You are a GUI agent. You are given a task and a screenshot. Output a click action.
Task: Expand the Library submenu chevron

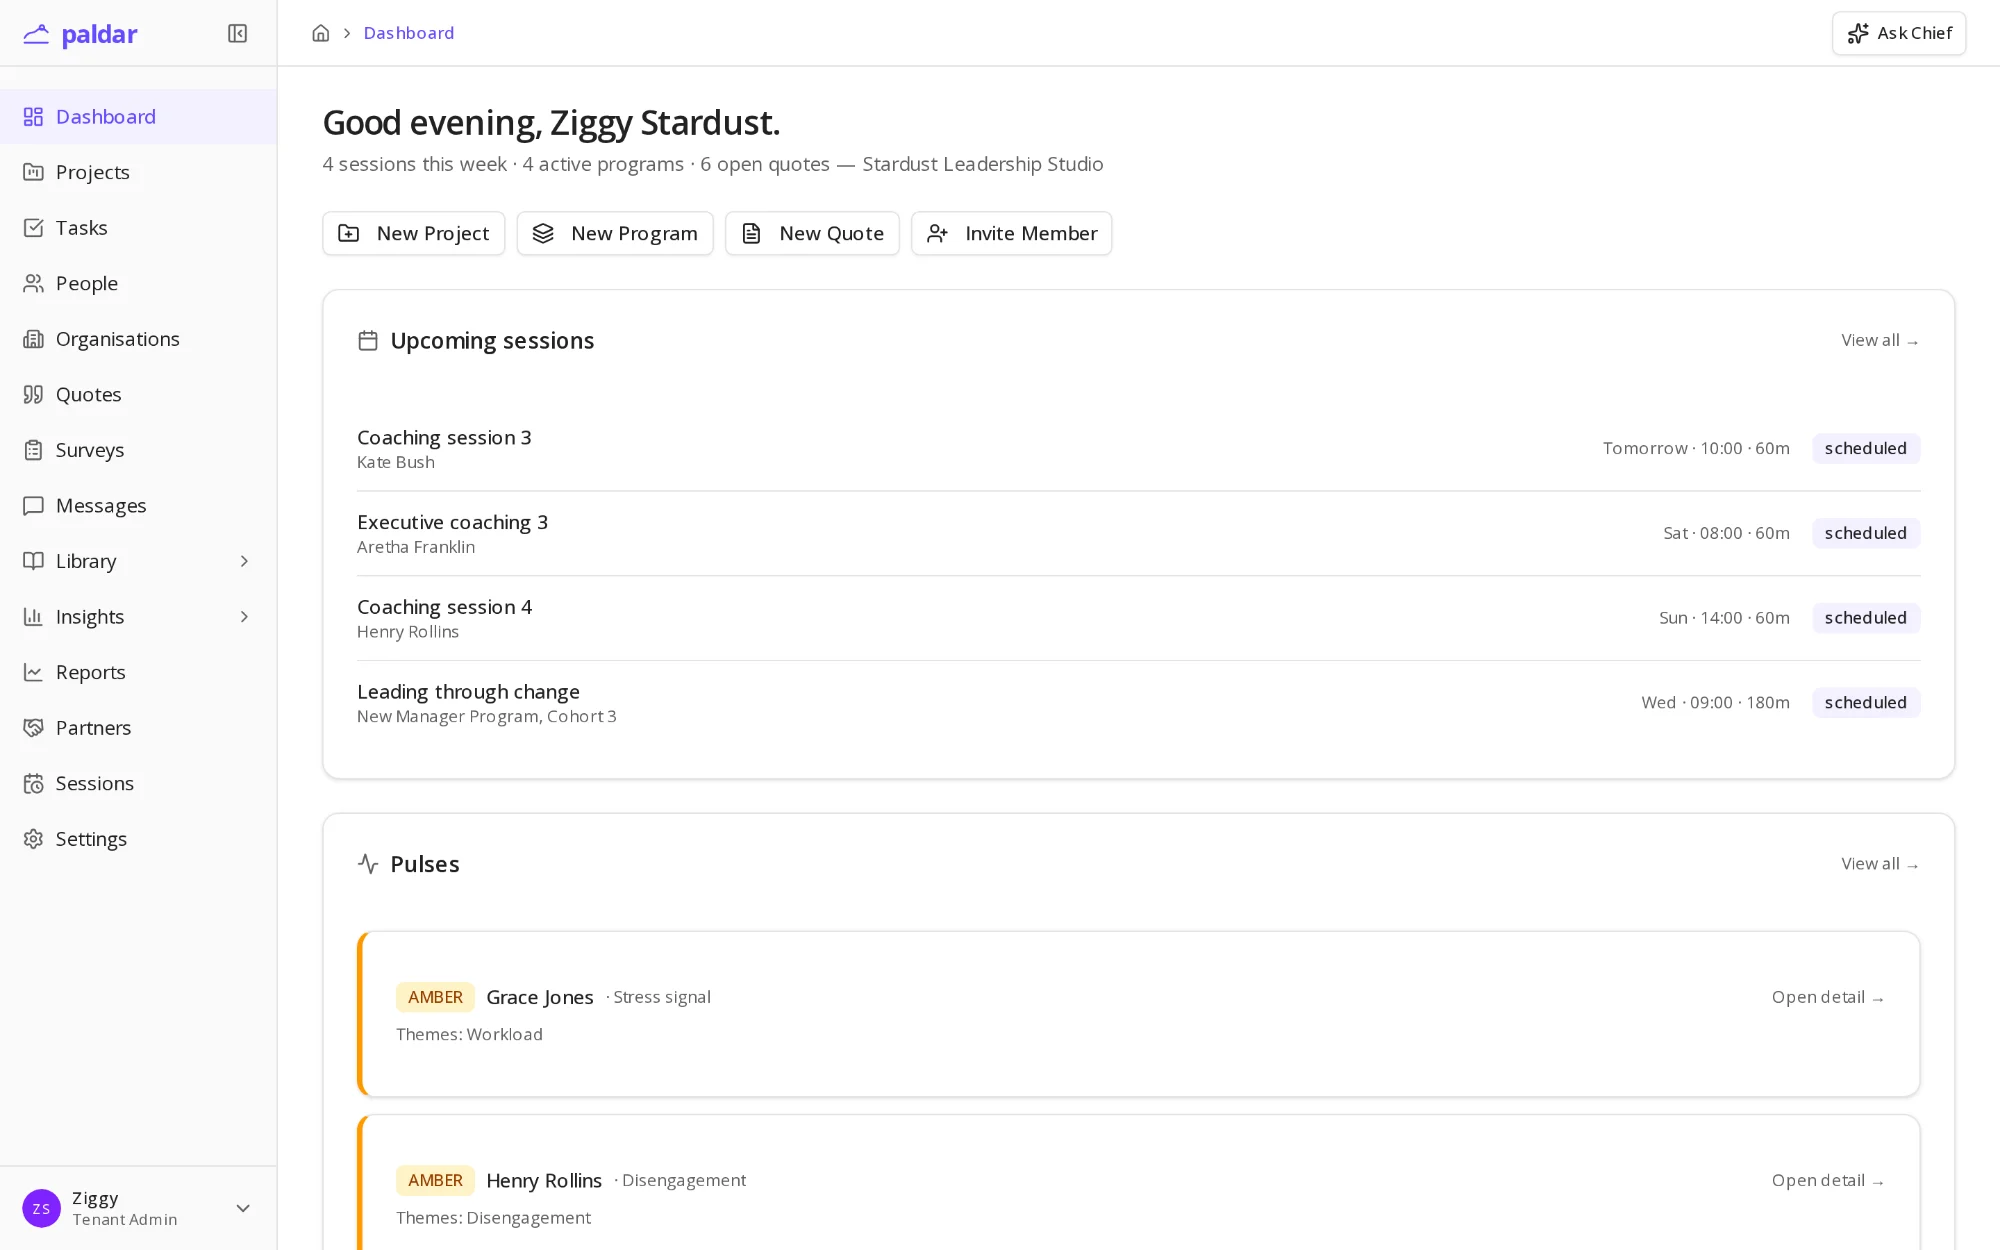244,561
